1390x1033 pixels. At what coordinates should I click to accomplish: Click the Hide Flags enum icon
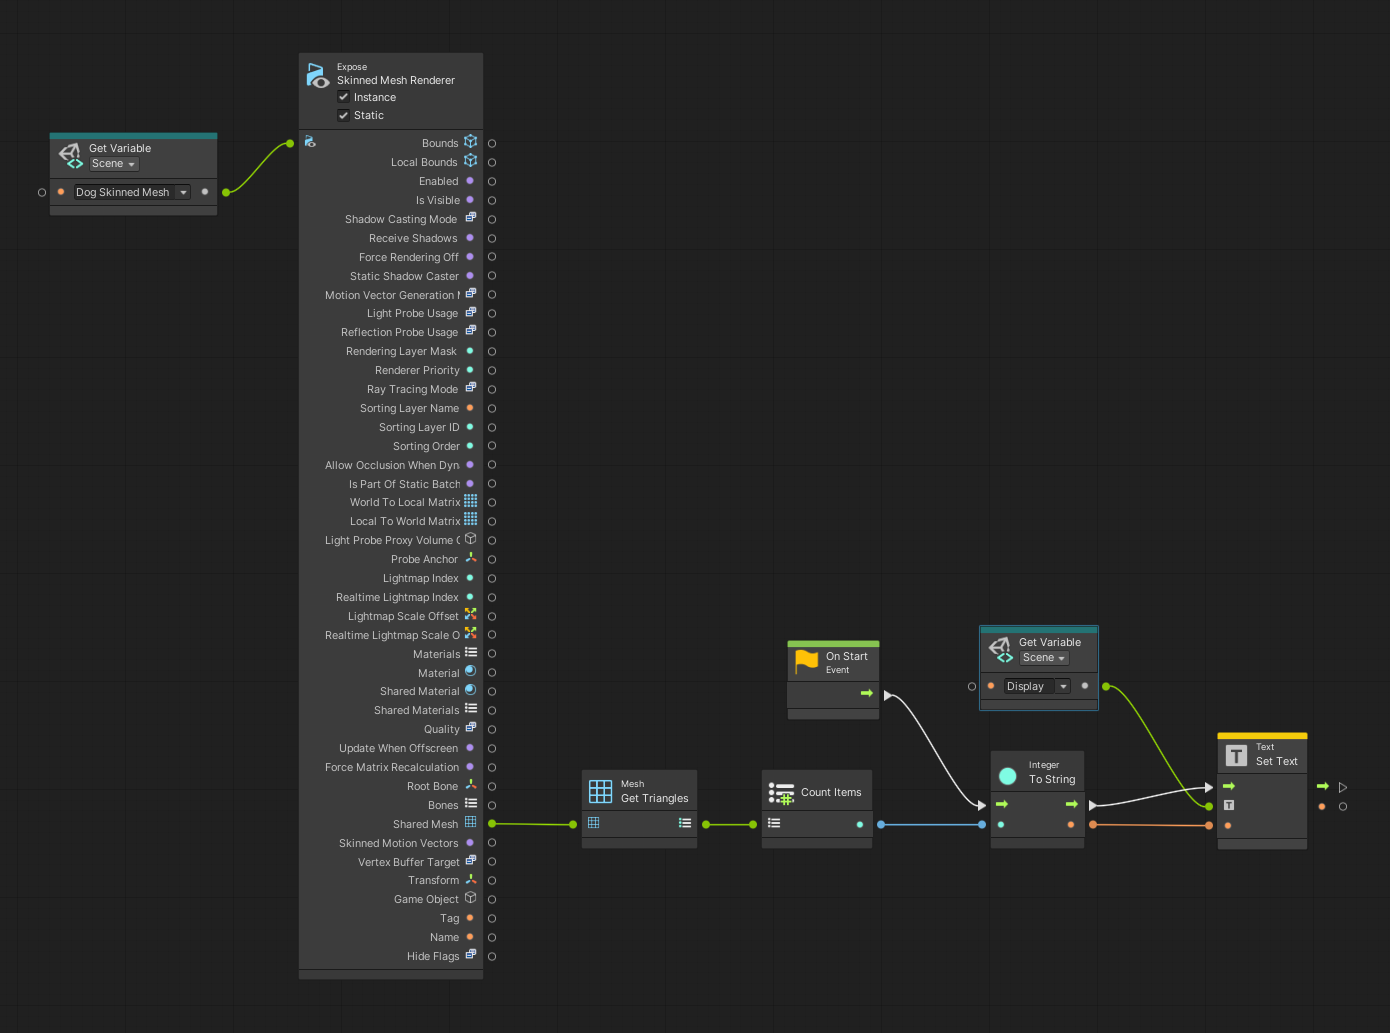(470, 955)
